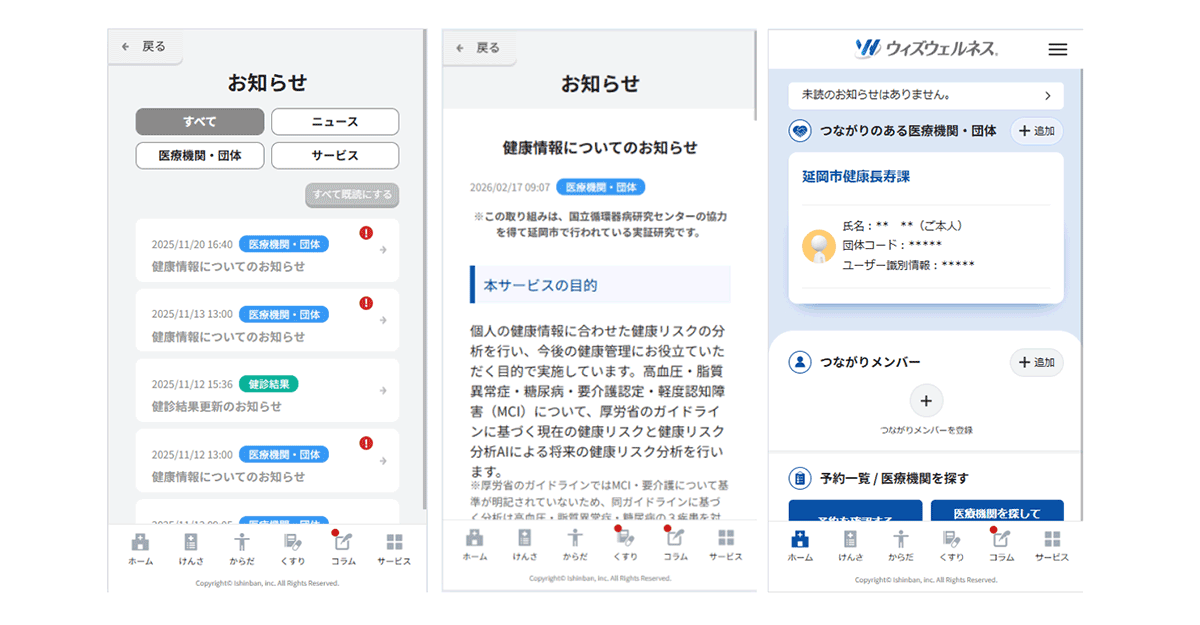Open the 健診結果更新のお知らせ item dated 2025/11/12 15:36
This screenshot has width=1200, height=625.
pyautogui.click(x=266, y=395)
